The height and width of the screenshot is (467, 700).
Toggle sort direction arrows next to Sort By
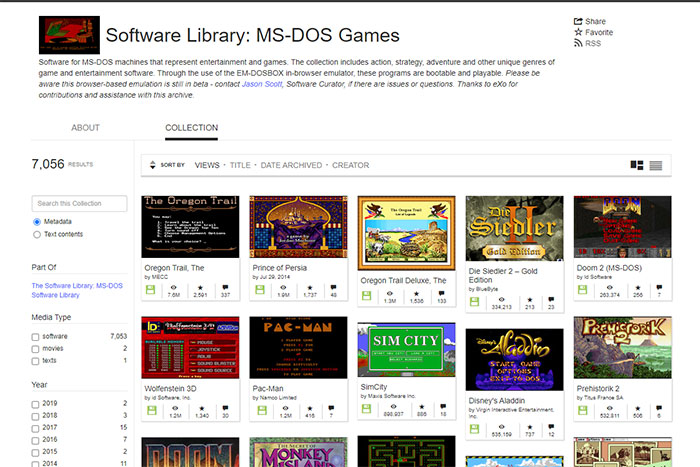coord(152,165)
